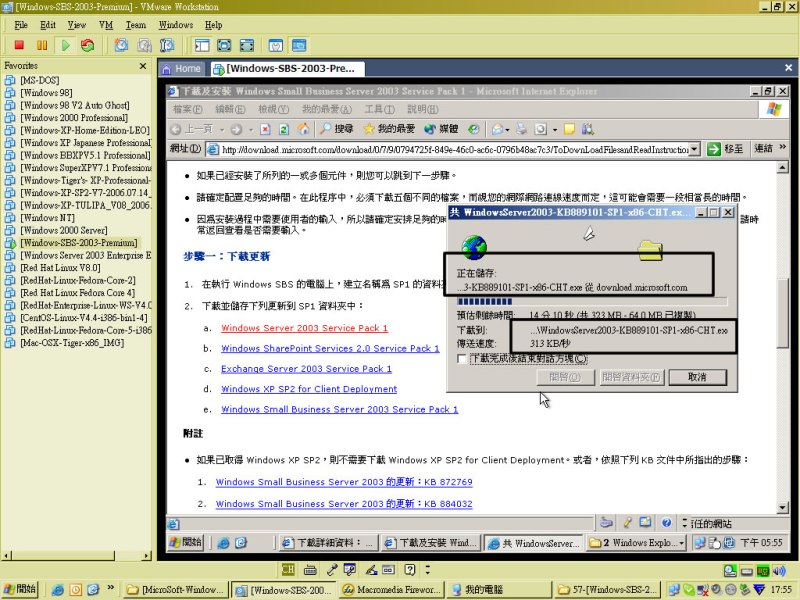The image size is (800, 600).
Task: Open the forward button history dropdown arrow
Action: pos(251,130)
